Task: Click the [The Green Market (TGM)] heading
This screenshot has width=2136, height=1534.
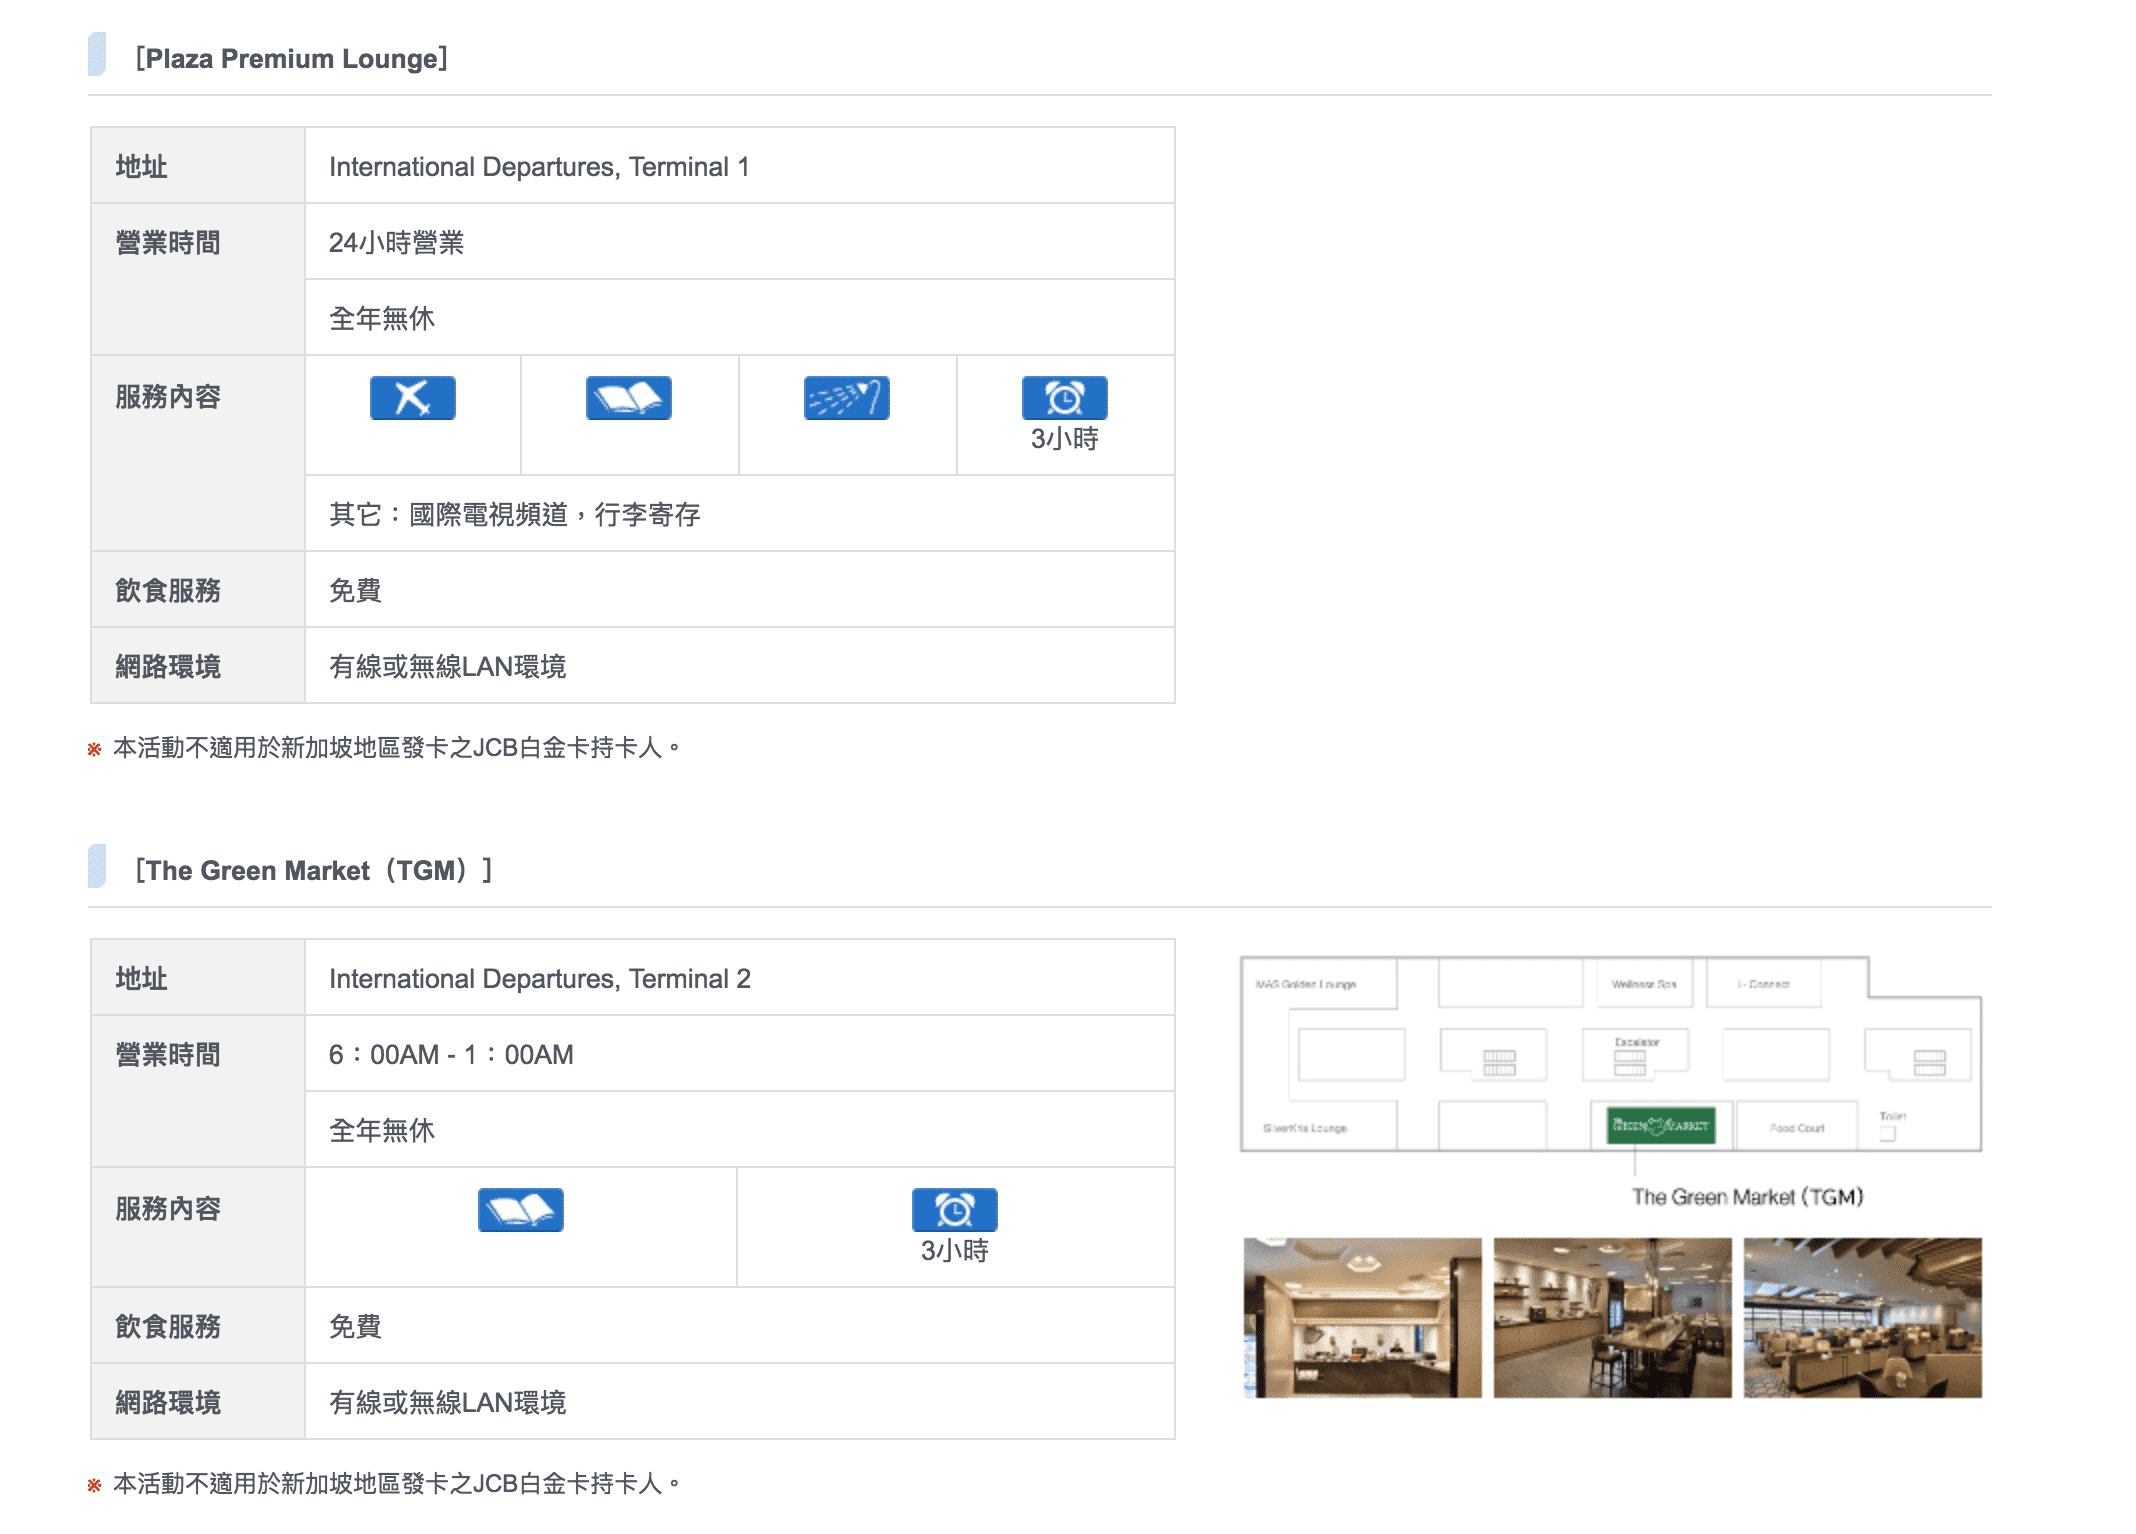Action: [x=314, y=870]
